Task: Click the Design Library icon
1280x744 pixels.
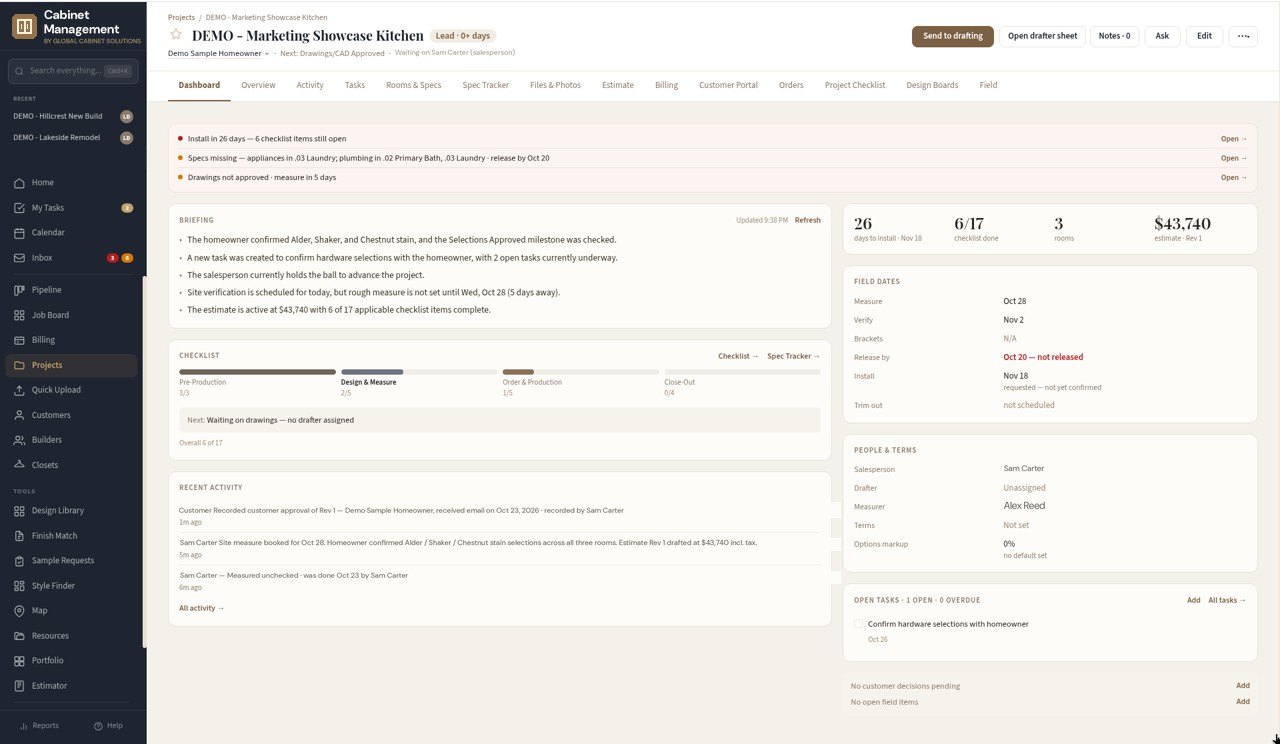Action: point(20,511)
